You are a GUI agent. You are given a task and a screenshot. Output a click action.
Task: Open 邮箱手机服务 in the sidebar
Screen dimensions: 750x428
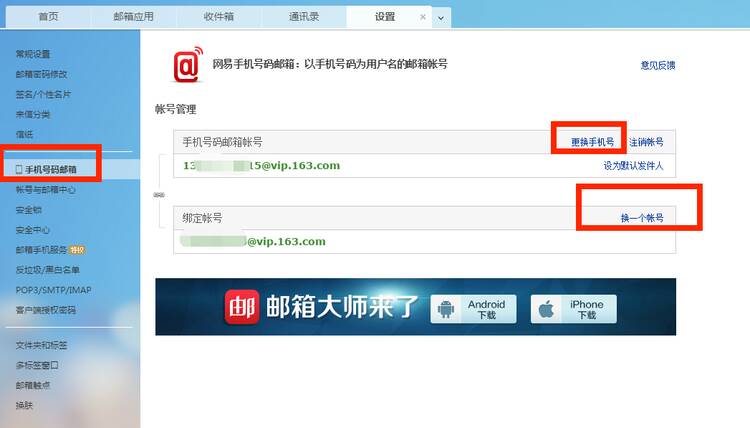[41, 250]
